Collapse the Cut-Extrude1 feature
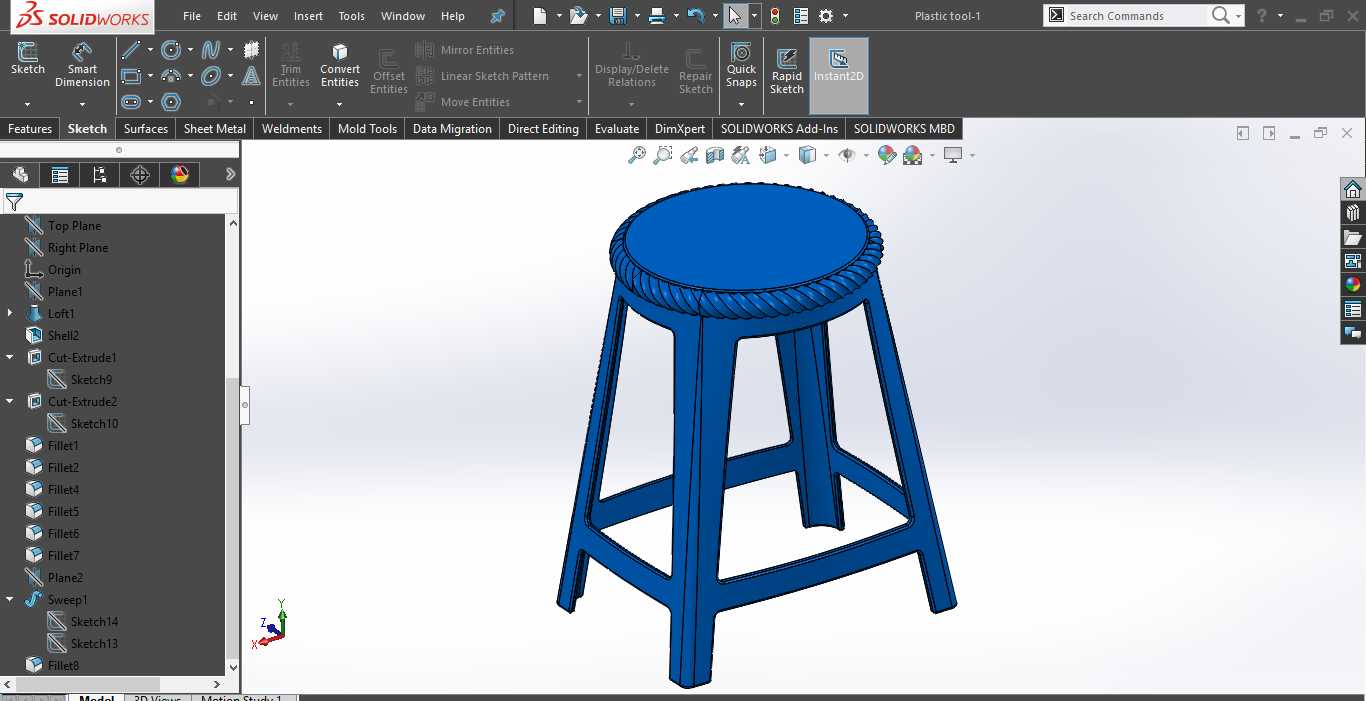This screenshot has height=701, width=1366. (10, 357)
